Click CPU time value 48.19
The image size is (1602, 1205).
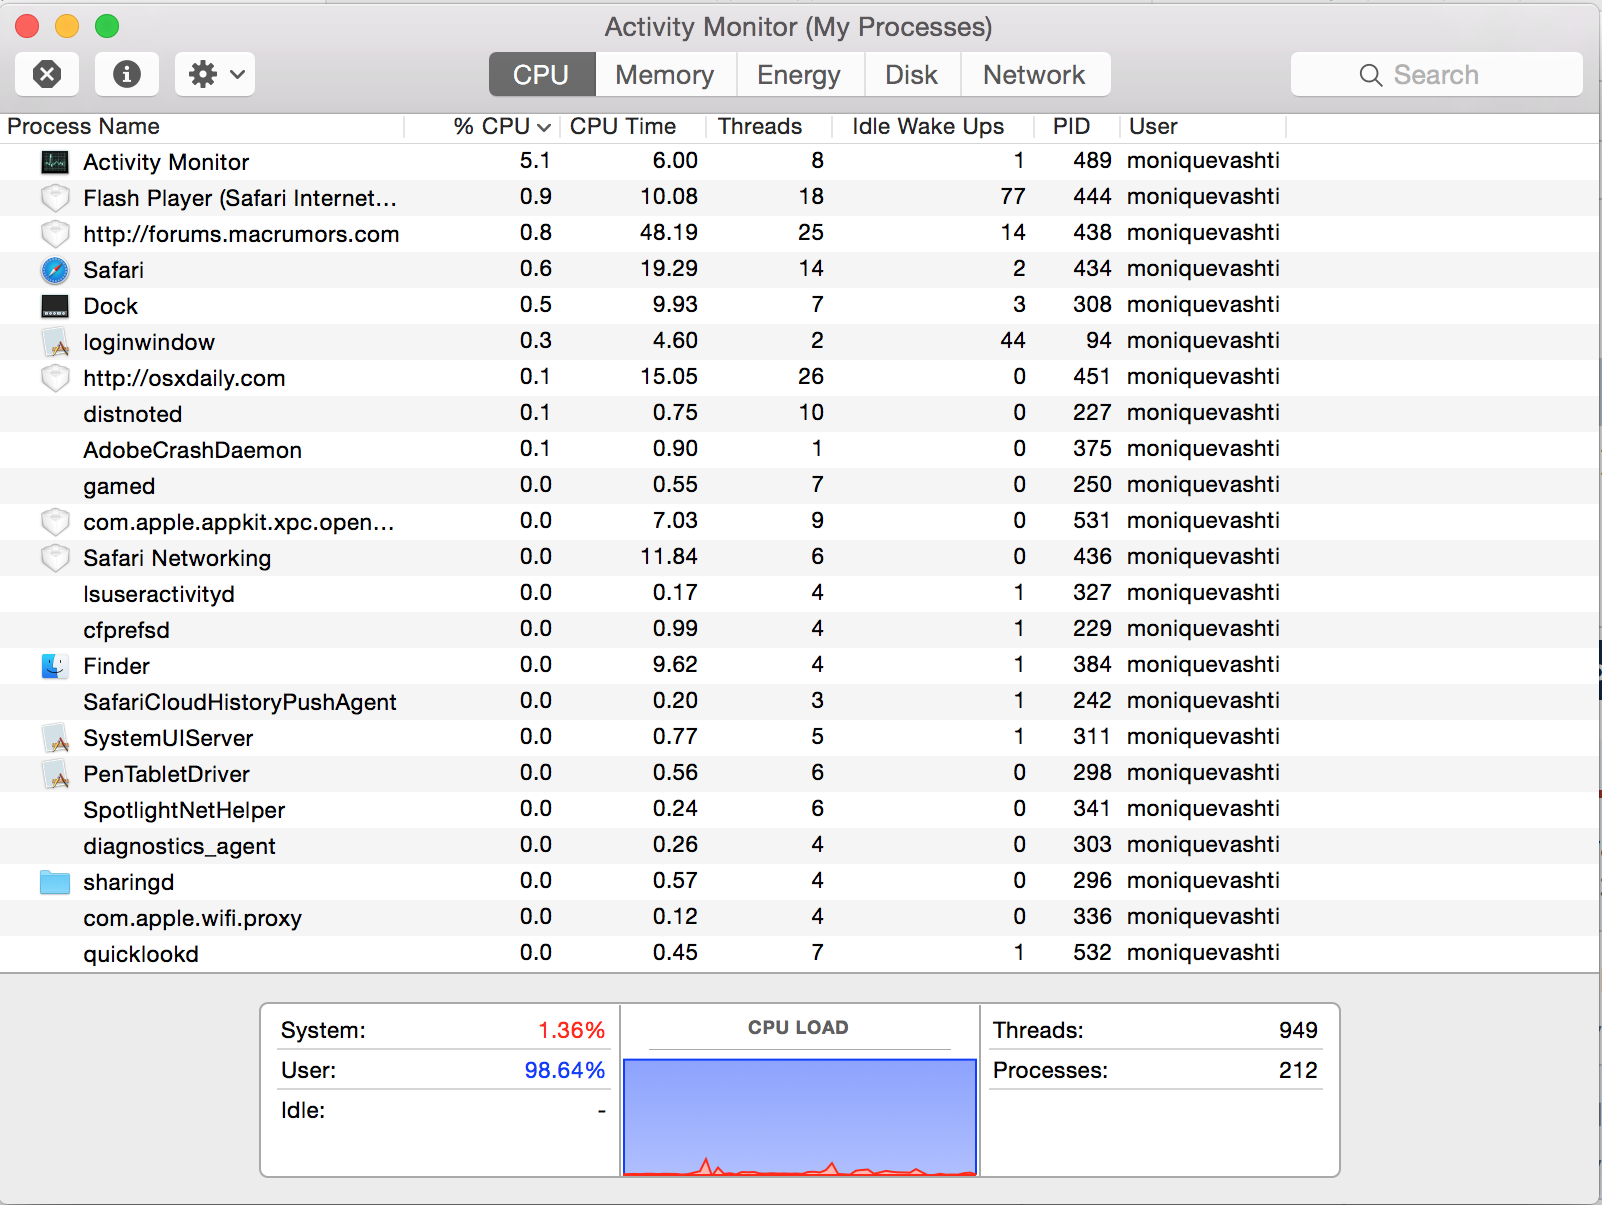coord(669,233)
